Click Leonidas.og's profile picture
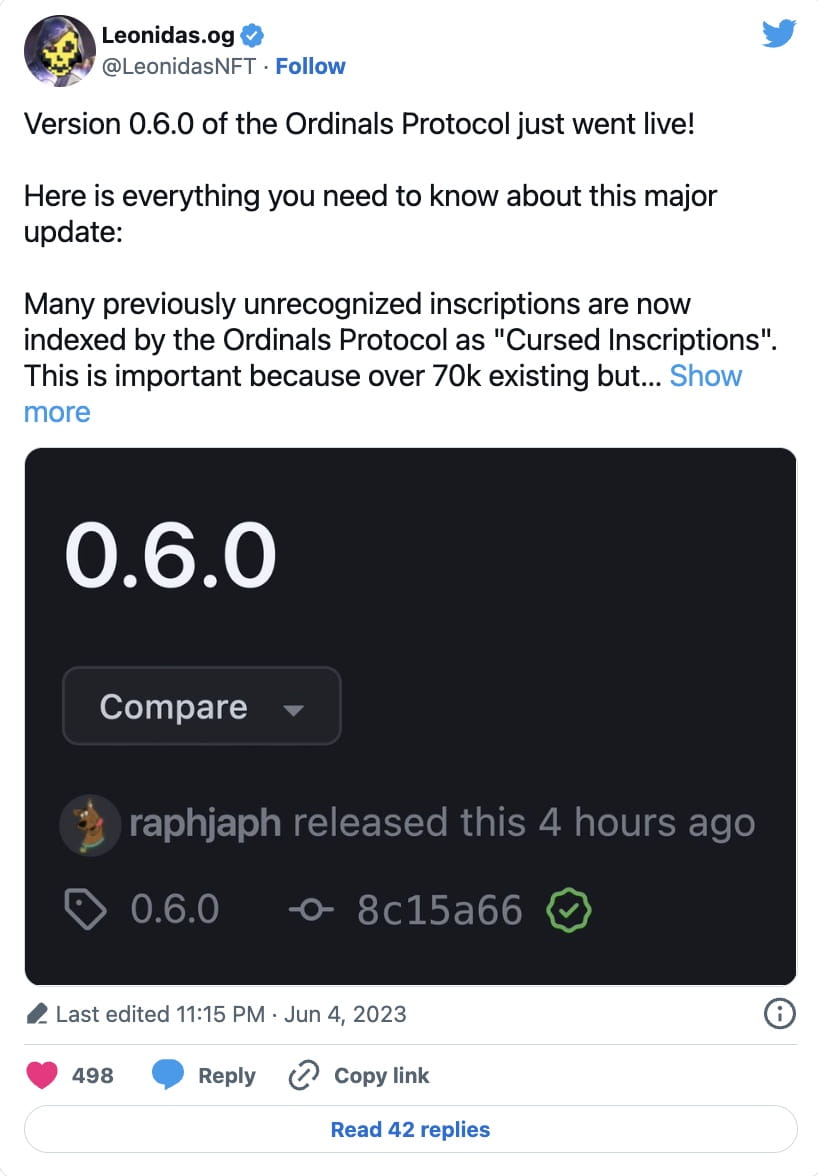Image resolution: width=818 pixels, height=1176 pixels. [x=59, y=50]
